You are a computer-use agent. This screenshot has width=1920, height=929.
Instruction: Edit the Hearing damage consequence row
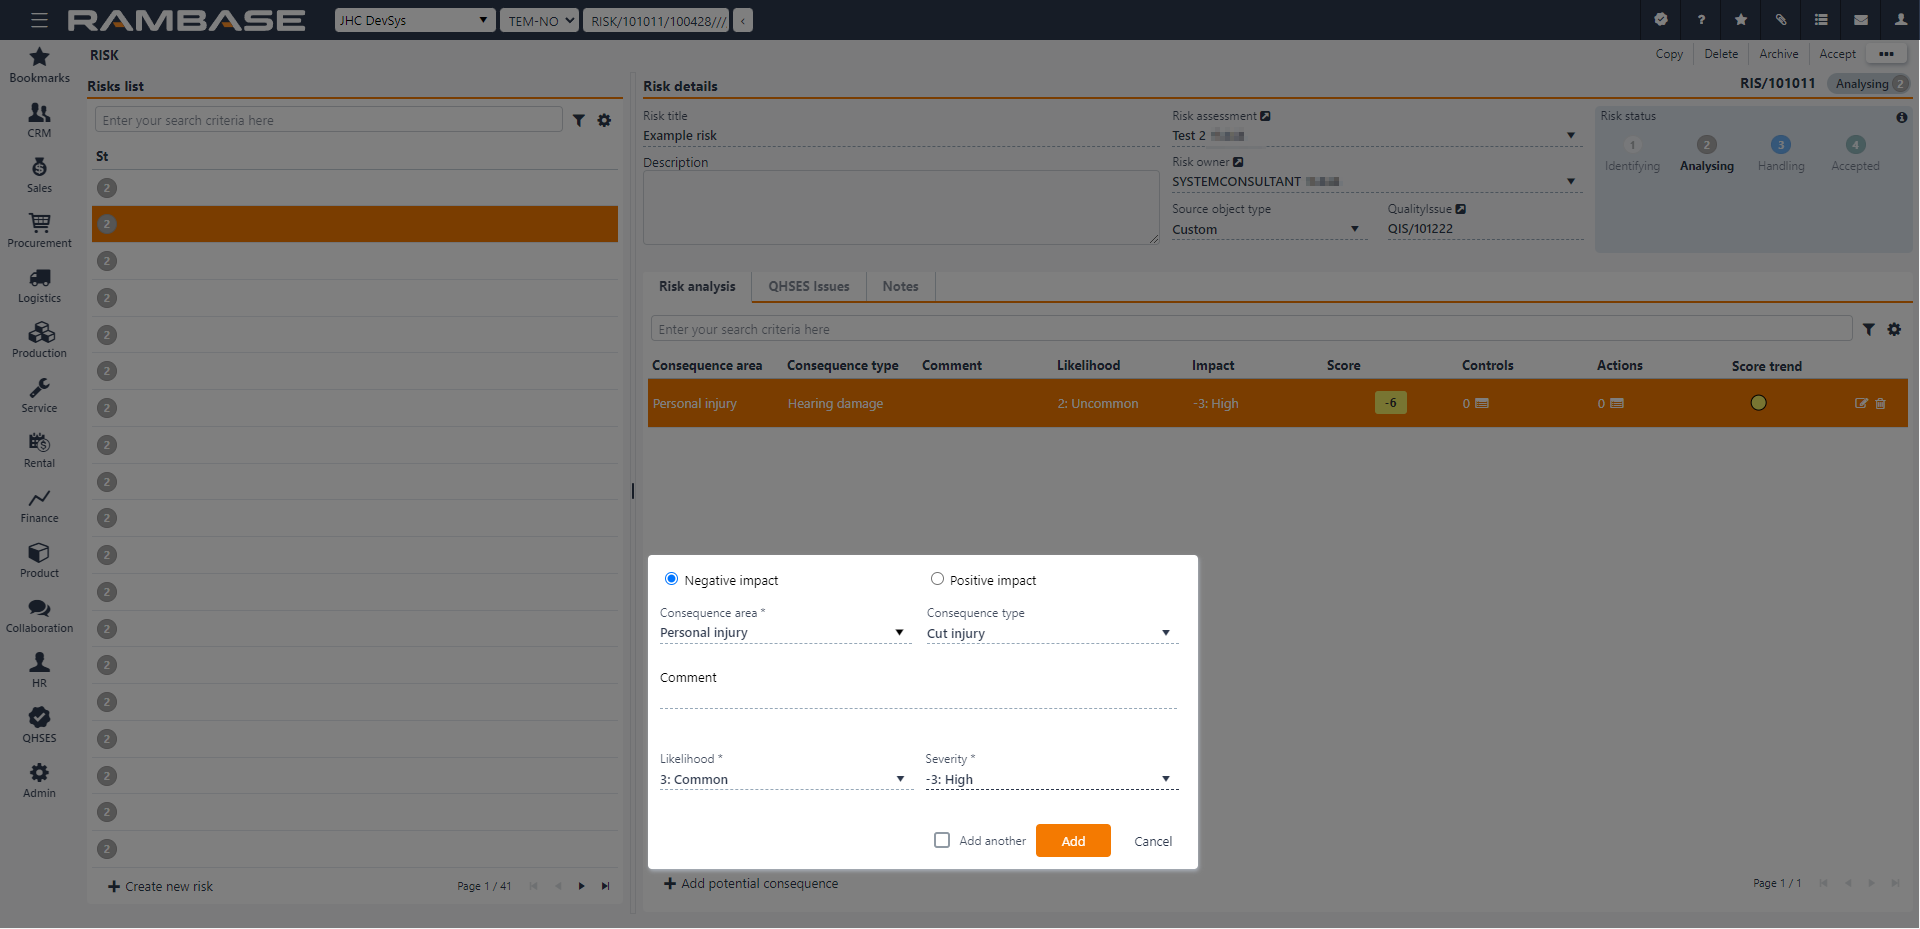coord(1861,404)
